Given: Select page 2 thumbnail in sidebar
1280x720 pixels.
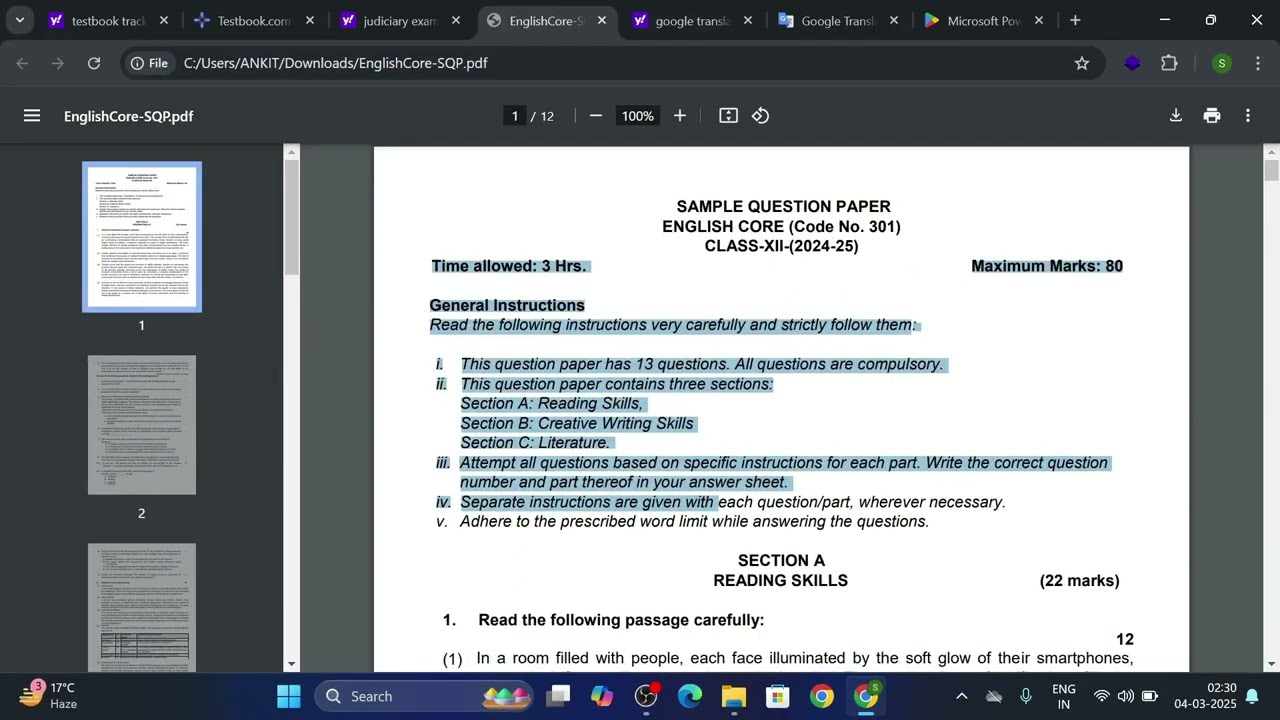Looking at the screenshot, I should pyautogui.click(x=142, y=425).
